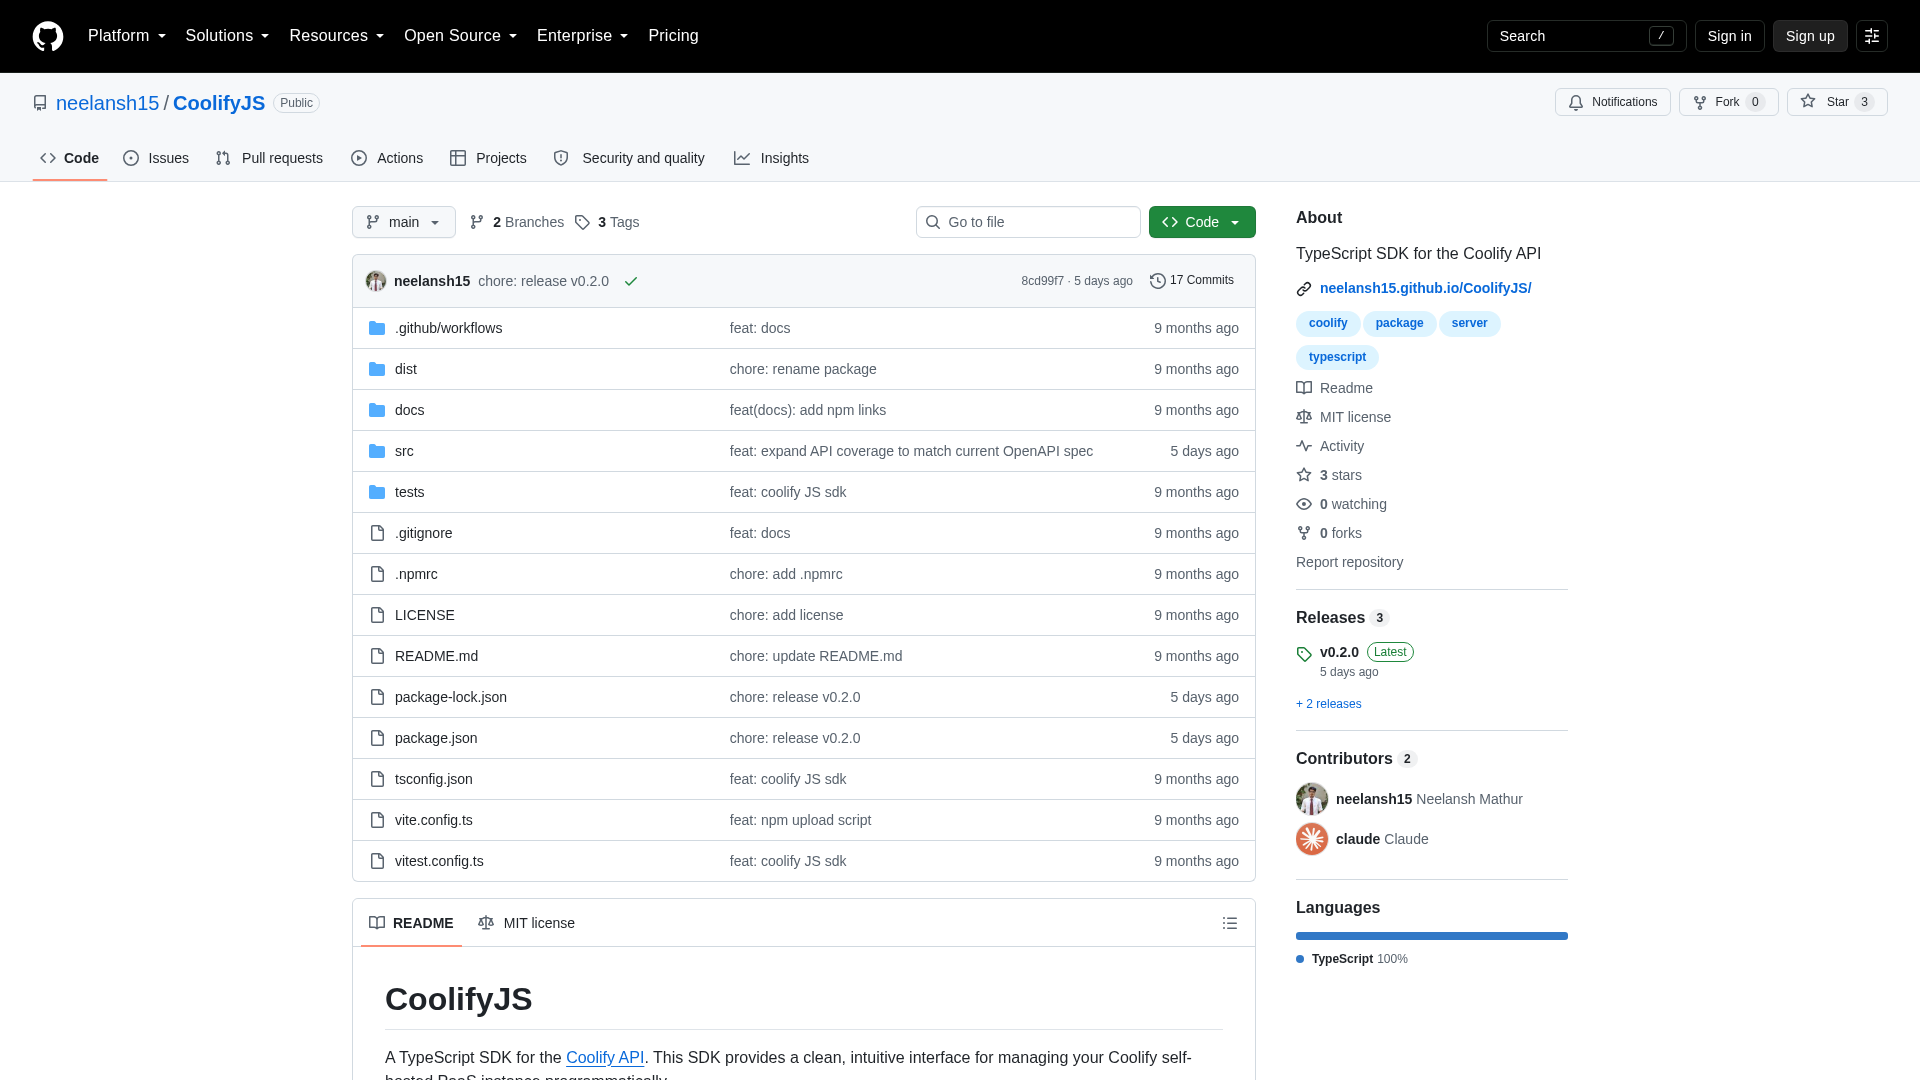Click the top Search box
Image resolution: width=1920 pixels, height=1080 pixels.
pyautogui.click(x=1586, y=36)
